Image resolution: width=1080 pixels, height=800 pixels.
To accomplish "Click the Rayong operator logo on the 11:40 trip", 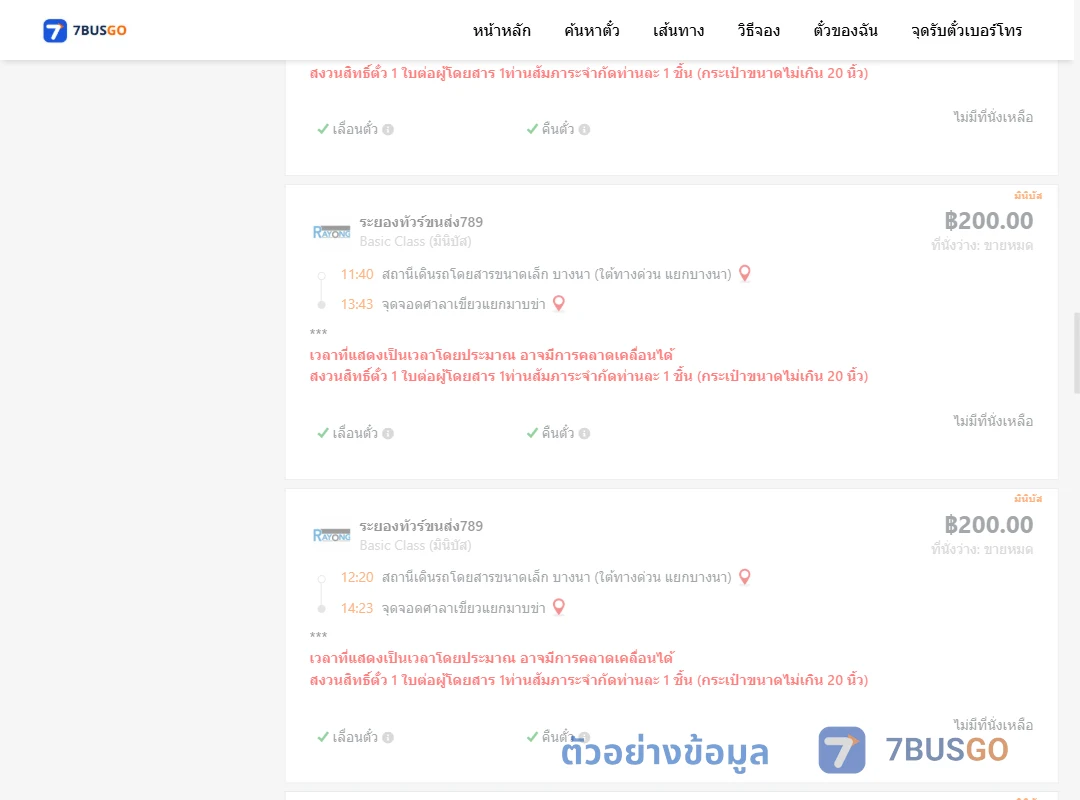I will (x=331, y=232).
